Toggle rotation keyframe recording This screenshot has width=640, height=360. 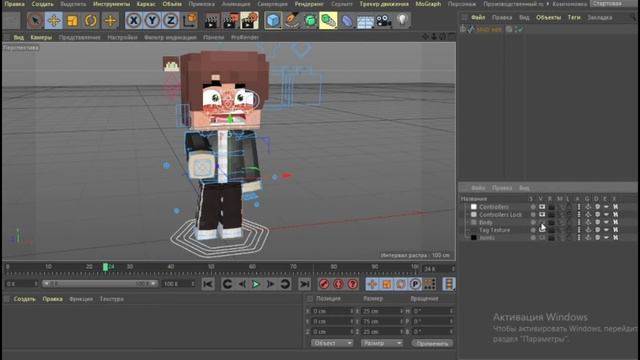(x=401, y=284)
